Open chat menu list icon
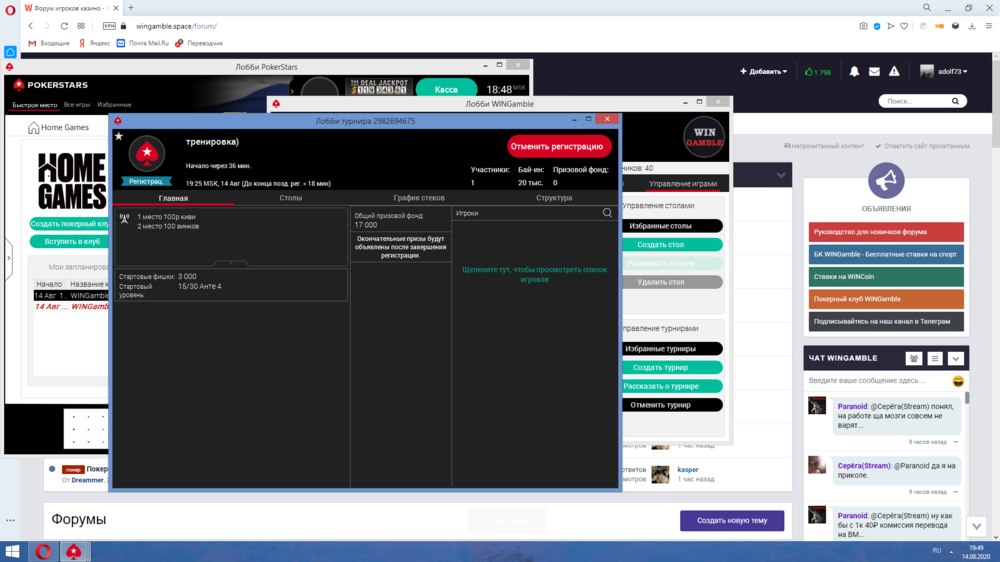Image resolution: width=1000 pixels, height=562 pixels. (935, 359)
